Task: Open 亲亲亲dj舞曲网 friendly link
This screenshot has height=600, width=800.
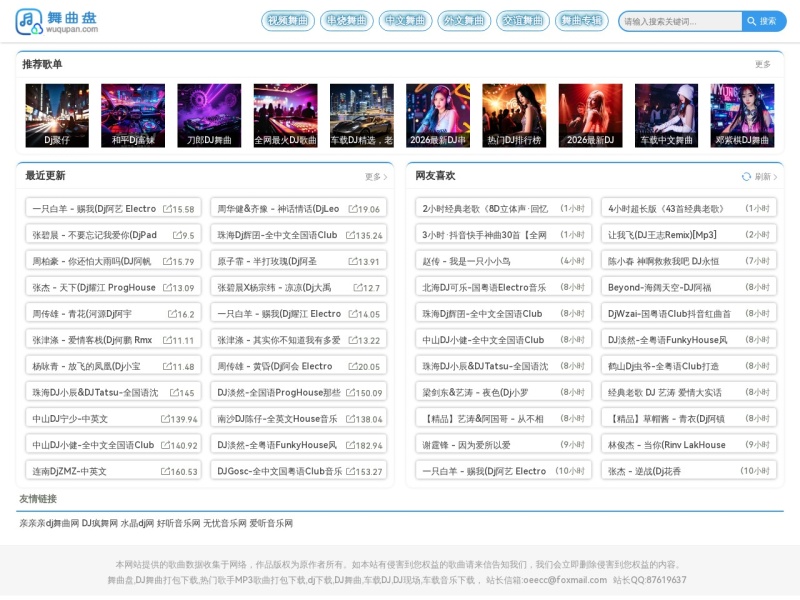Action: pos(49,523)
